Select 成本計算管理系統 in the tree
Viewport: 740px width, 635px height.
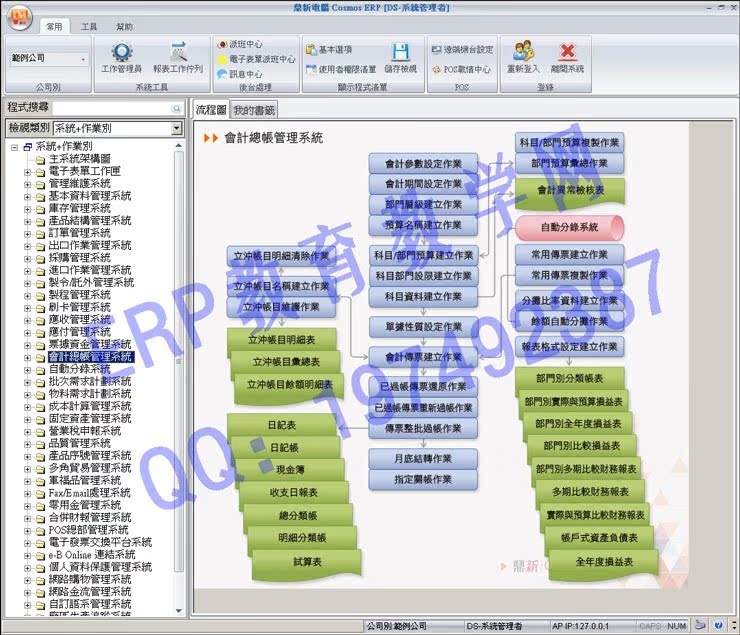pyautogui.click(x=90, y=406)
